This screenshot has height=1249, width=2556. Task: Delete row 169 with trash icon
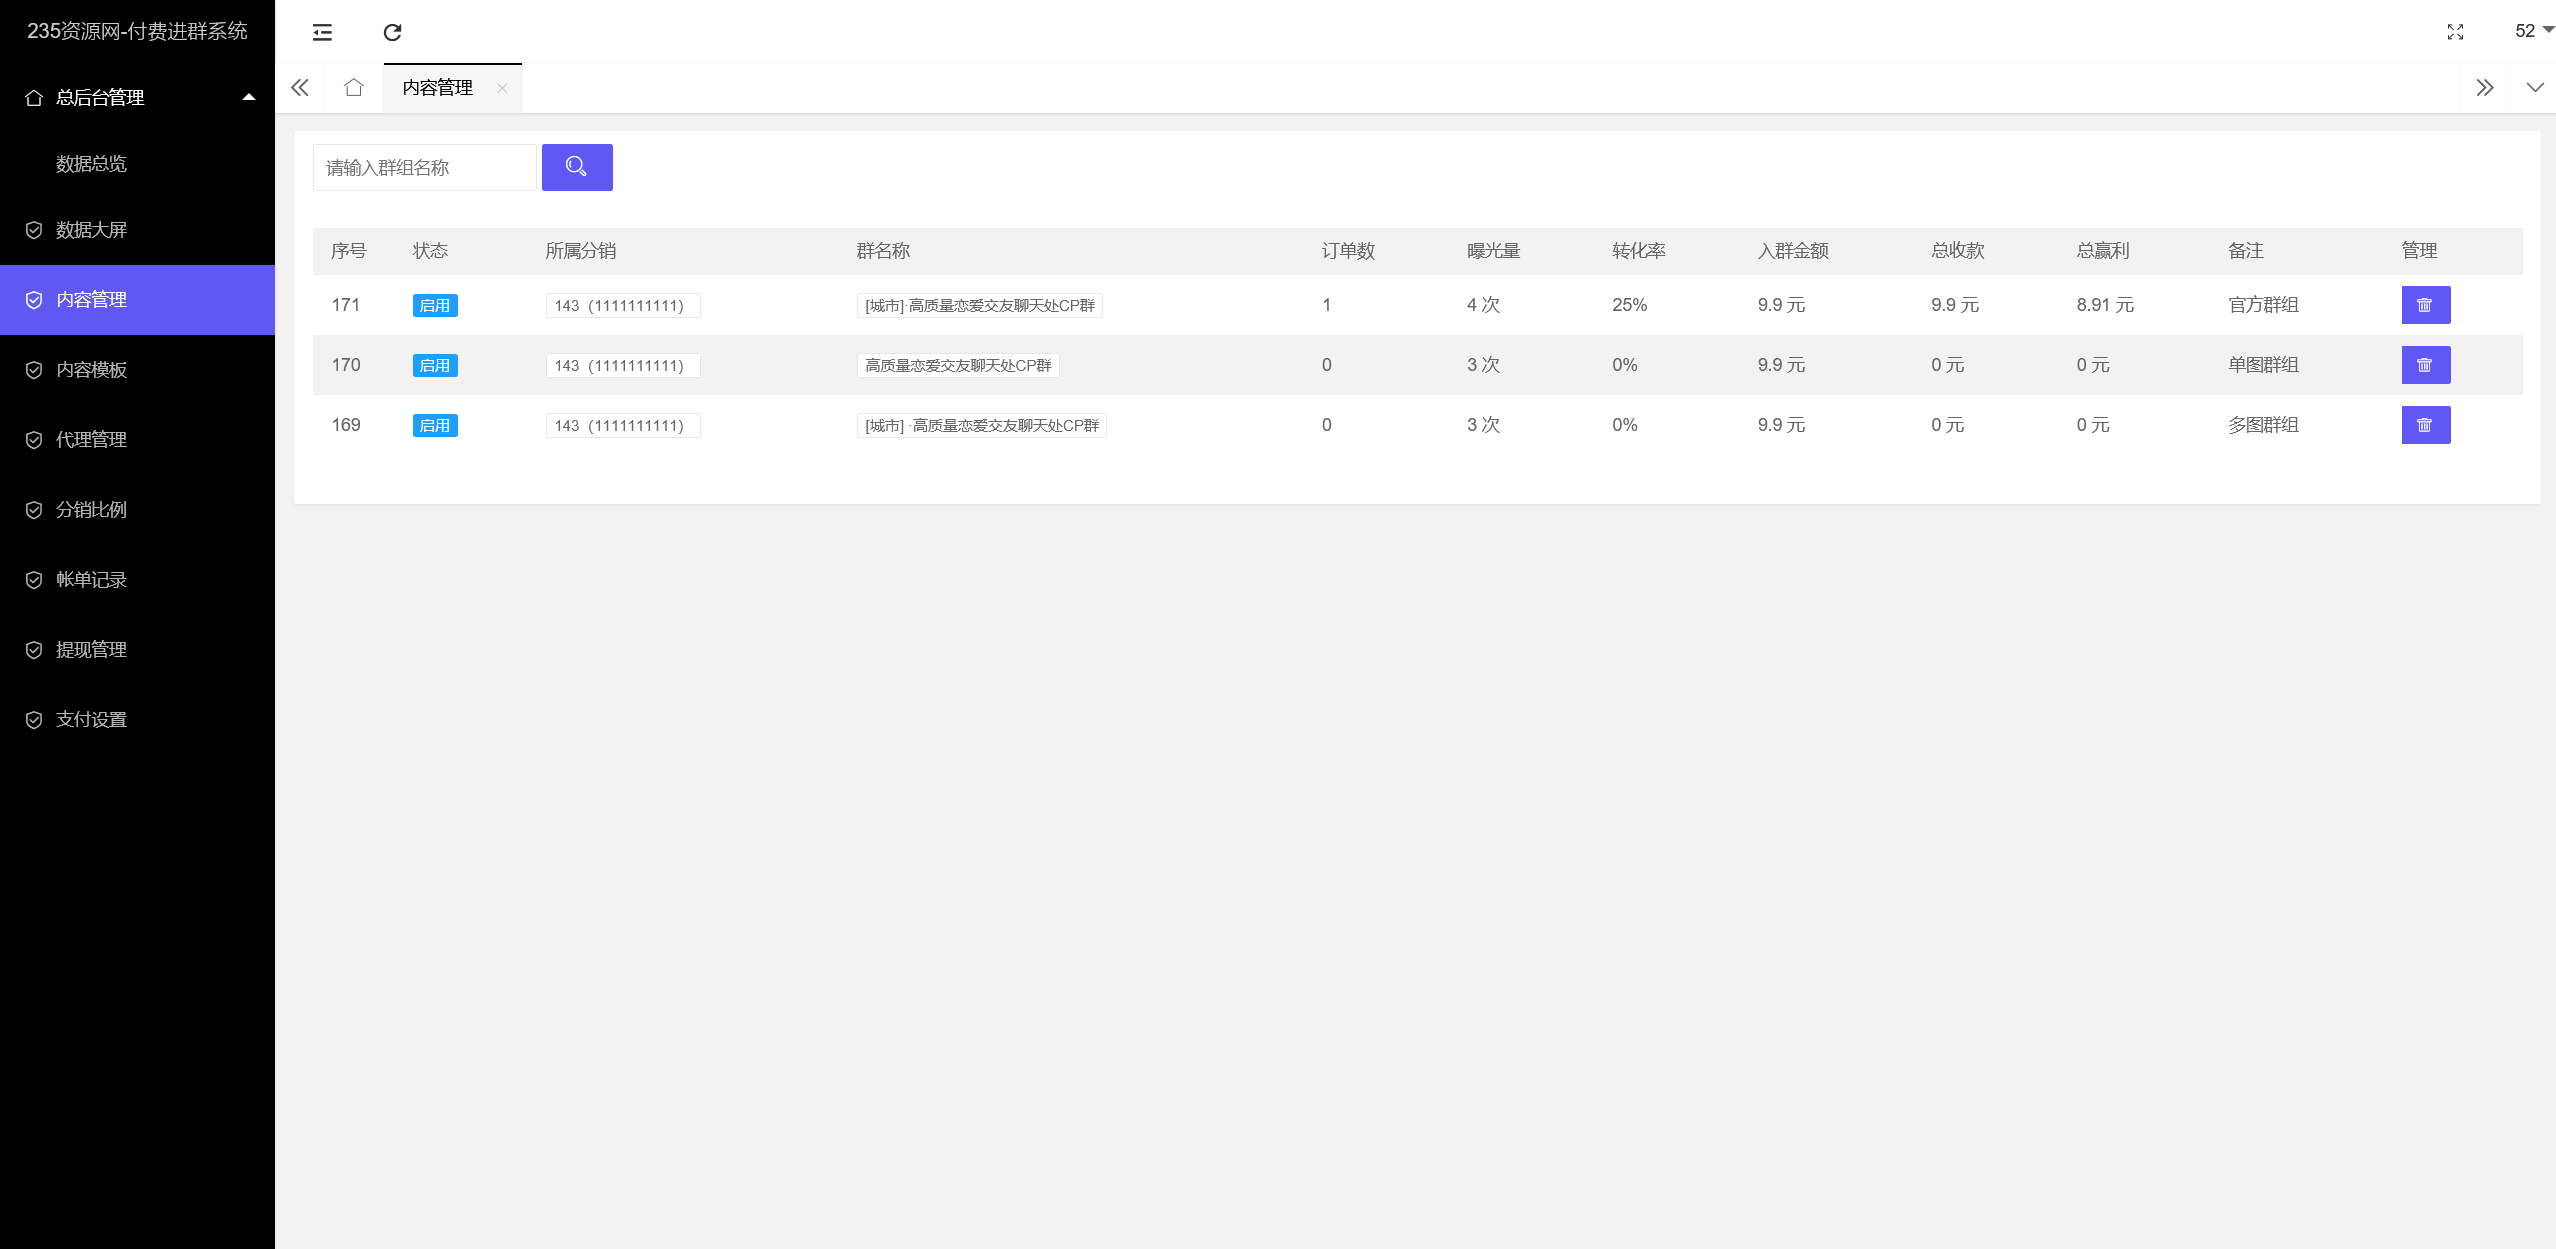click(x=2425, y=425)
